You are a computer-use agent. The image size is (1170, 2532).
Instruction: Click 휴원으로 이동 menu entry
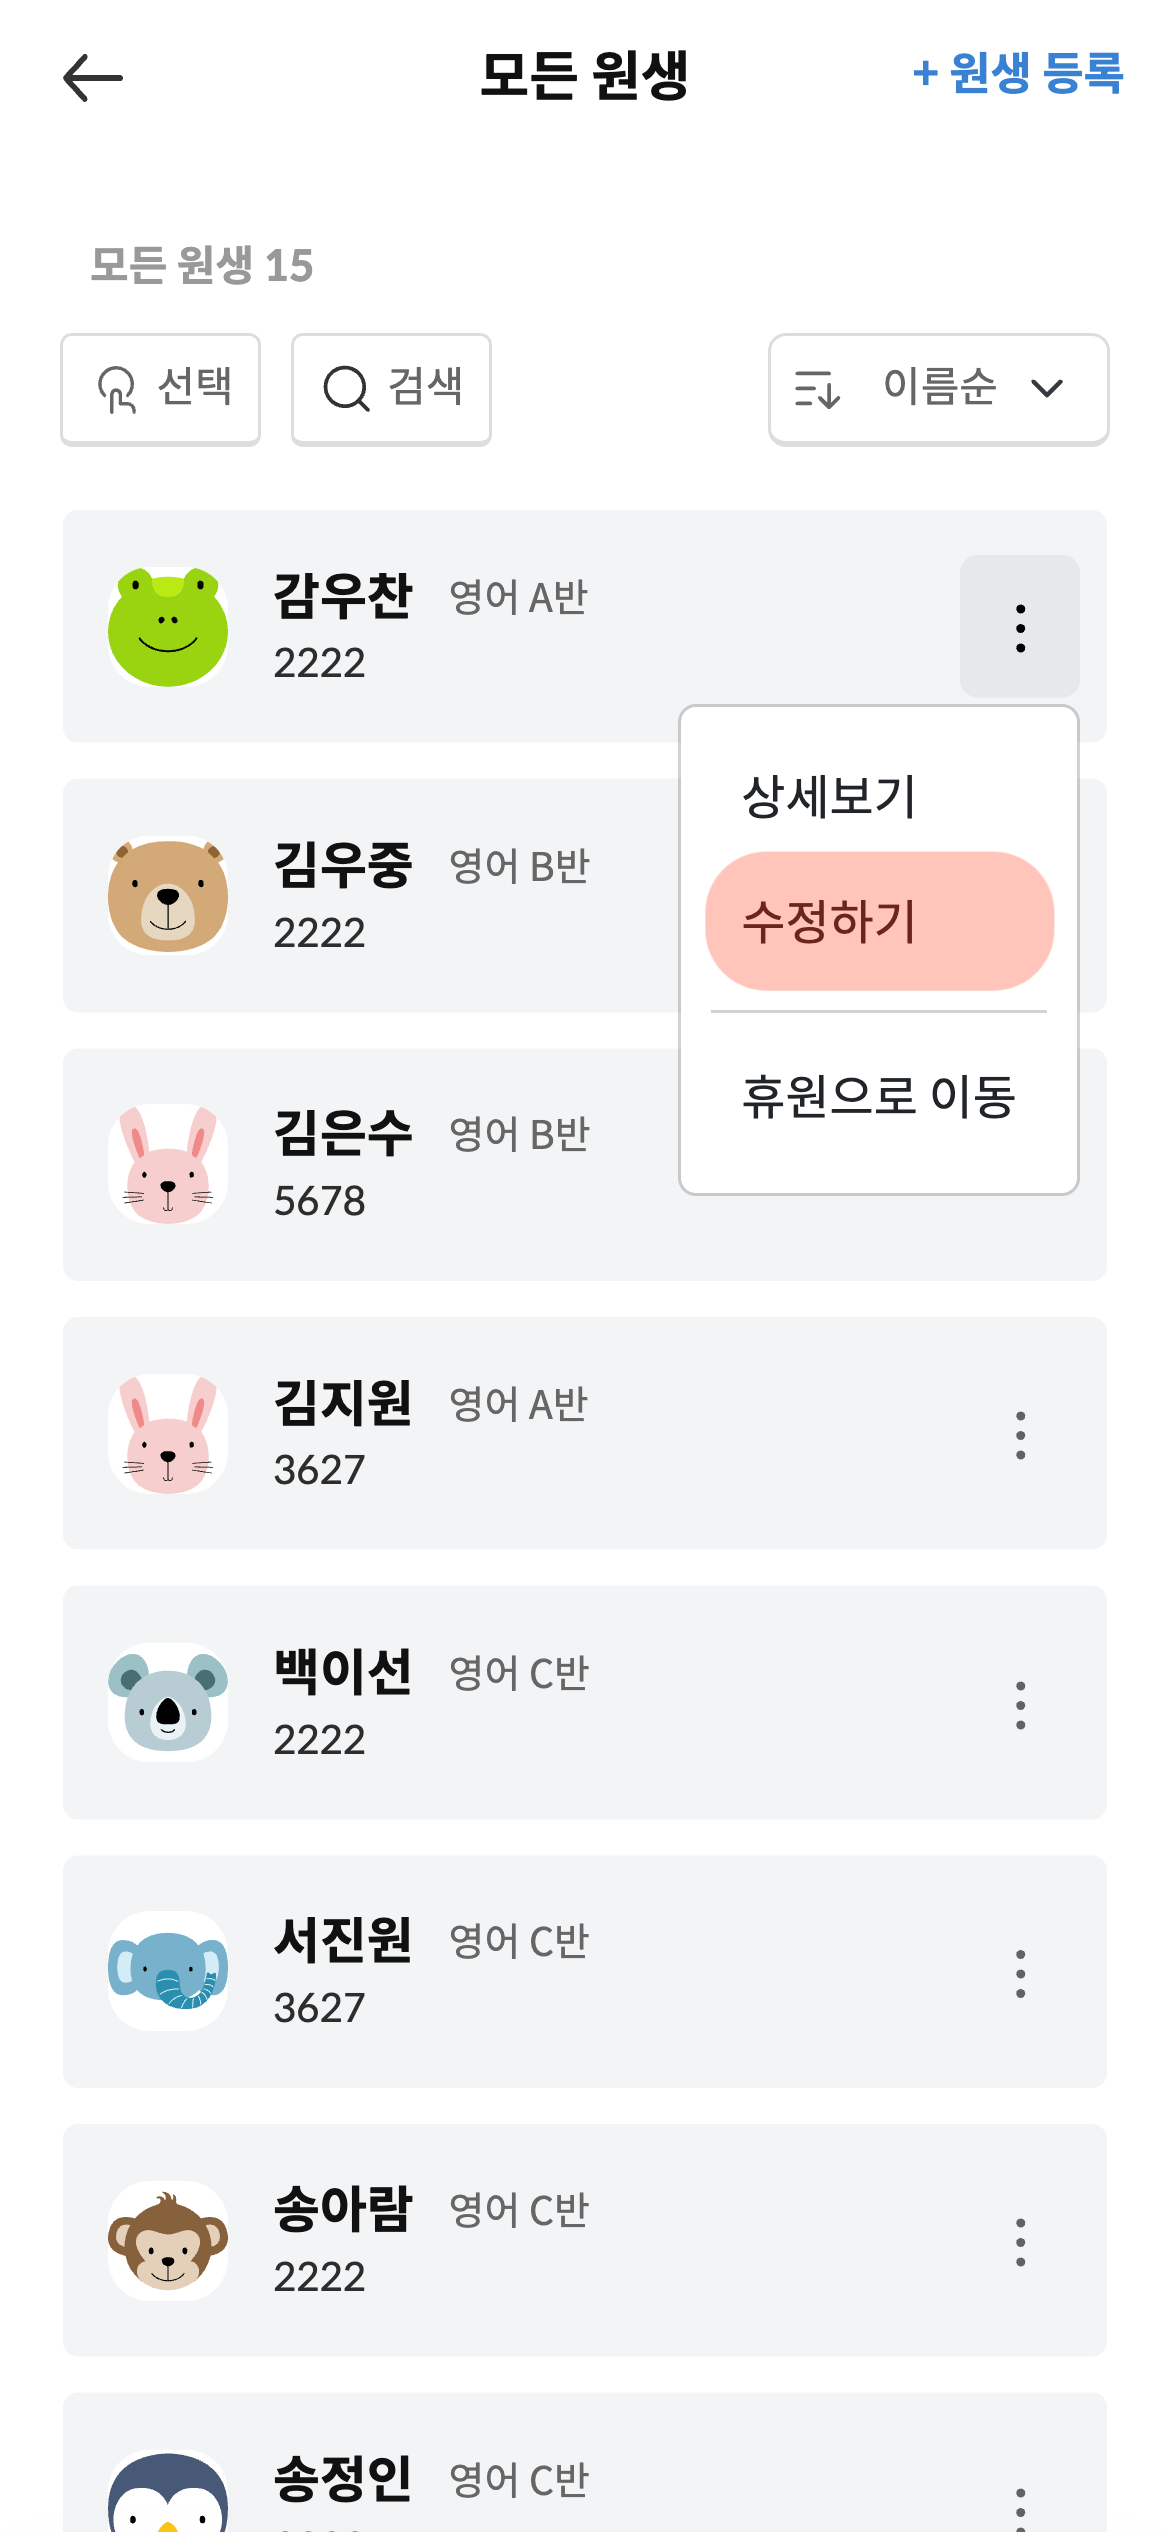[x=878, y=1096]
